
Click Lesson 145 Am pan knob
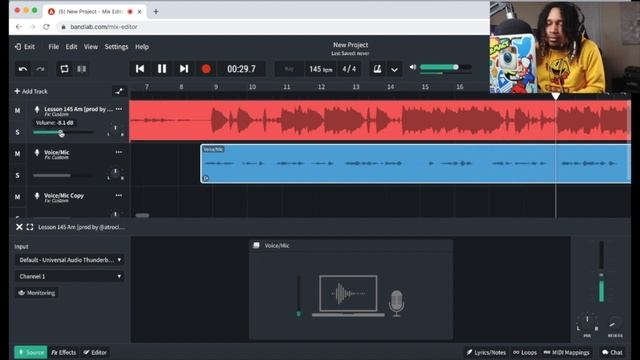point(116,130)
